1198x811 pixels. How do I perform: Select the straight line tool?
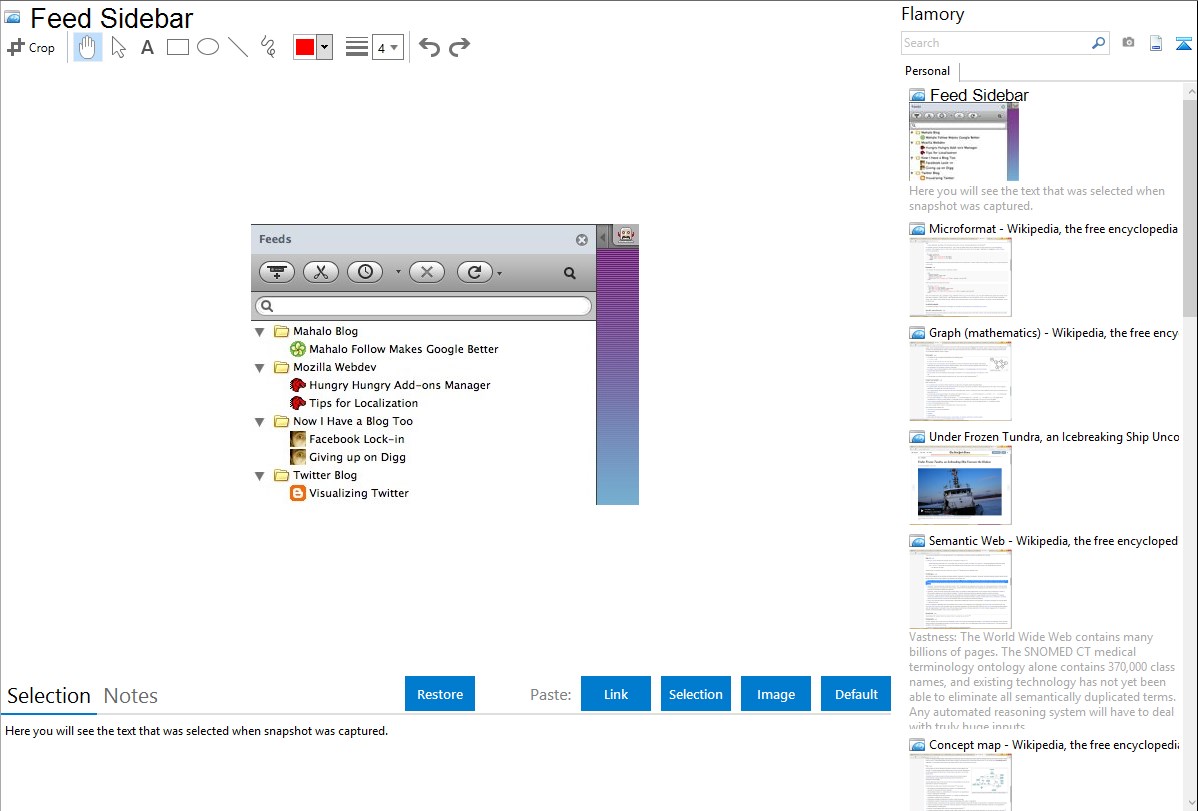pos(238,47)
